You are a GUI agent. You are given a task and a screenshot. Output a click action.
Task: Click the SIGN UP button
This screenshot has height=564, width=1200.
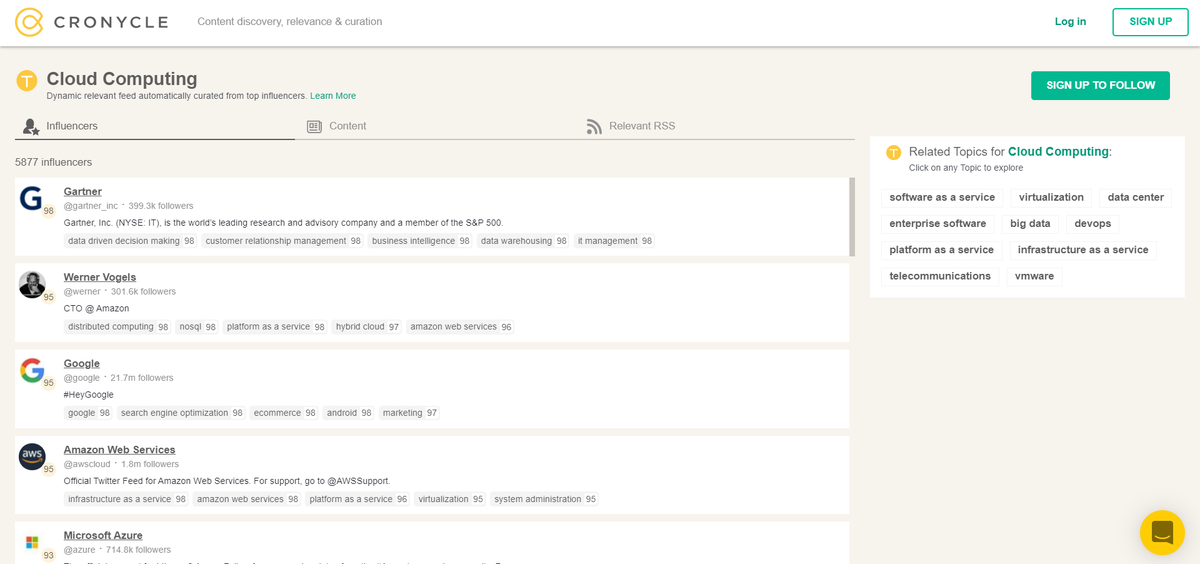tap(1150, 22)
